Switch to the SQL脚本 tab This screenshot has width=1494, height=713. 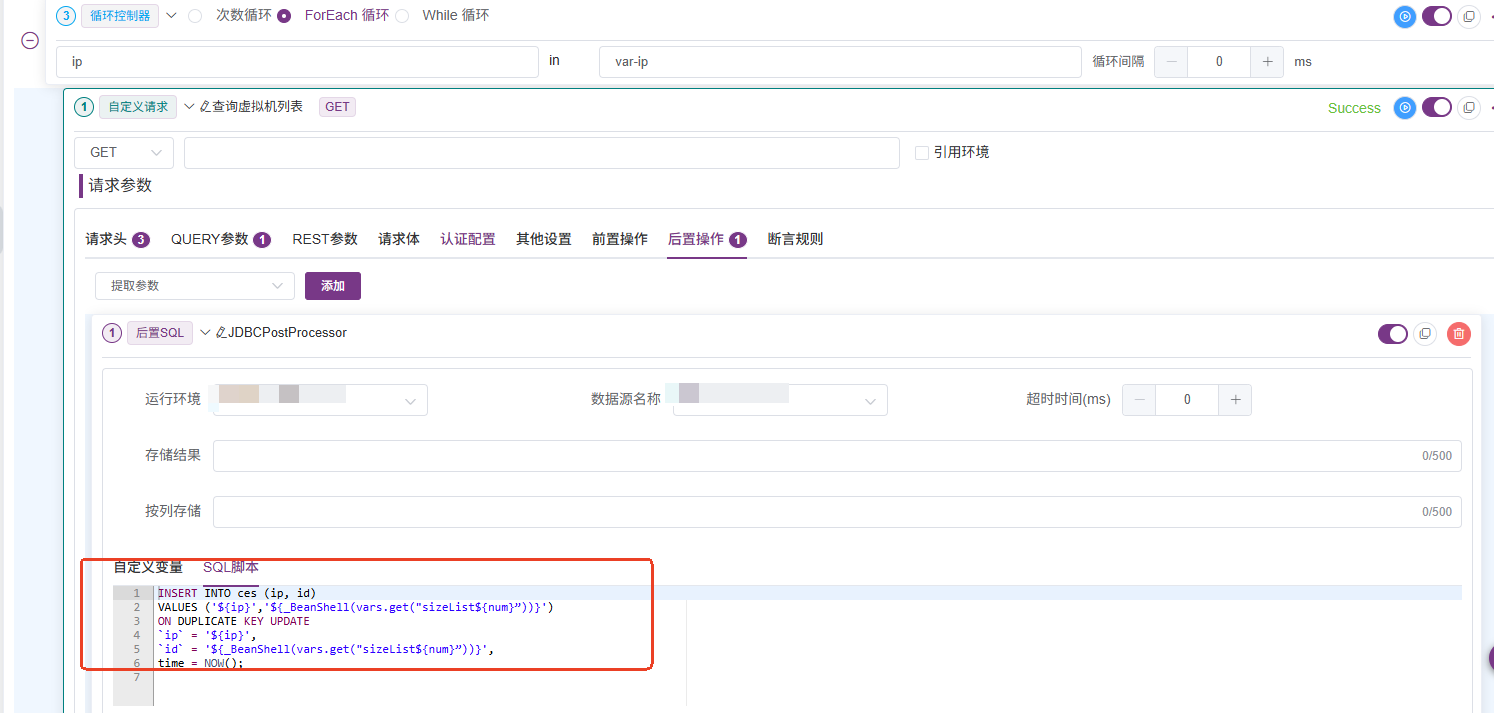point(231,567)
